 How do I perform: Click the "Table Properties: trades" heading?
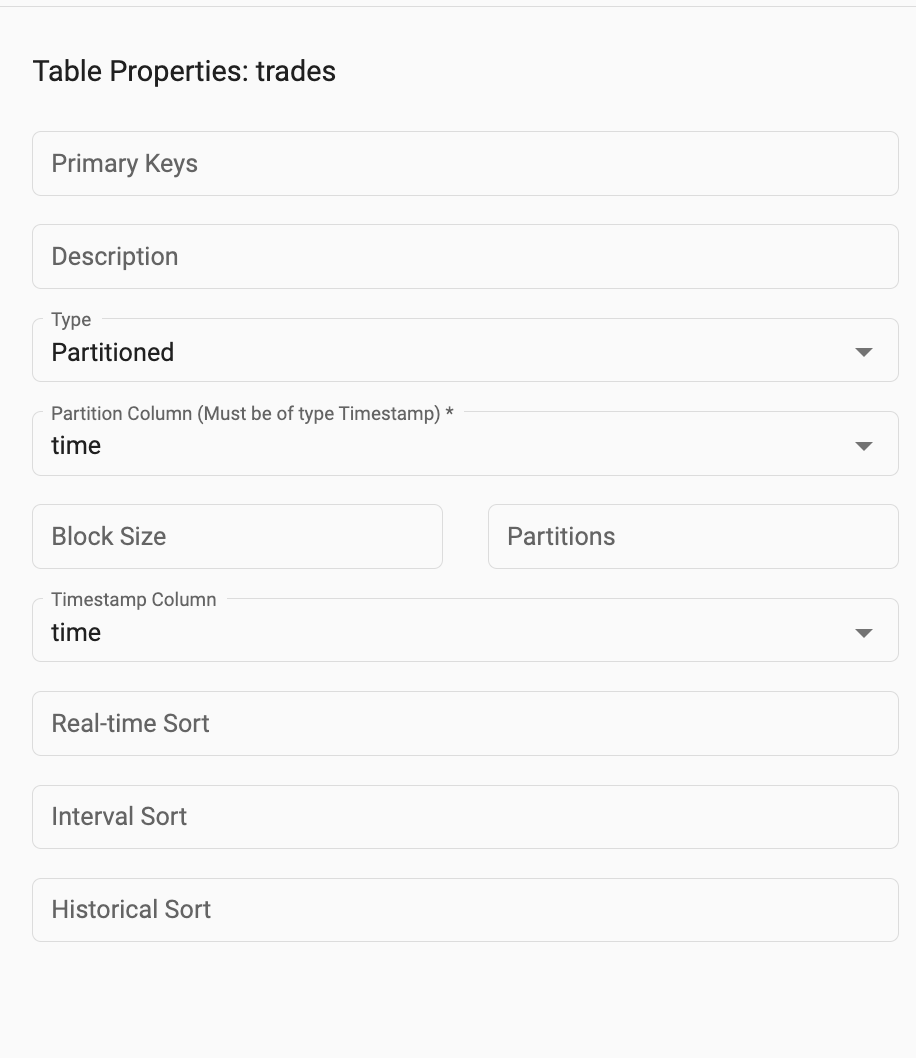tap(184, 72)
